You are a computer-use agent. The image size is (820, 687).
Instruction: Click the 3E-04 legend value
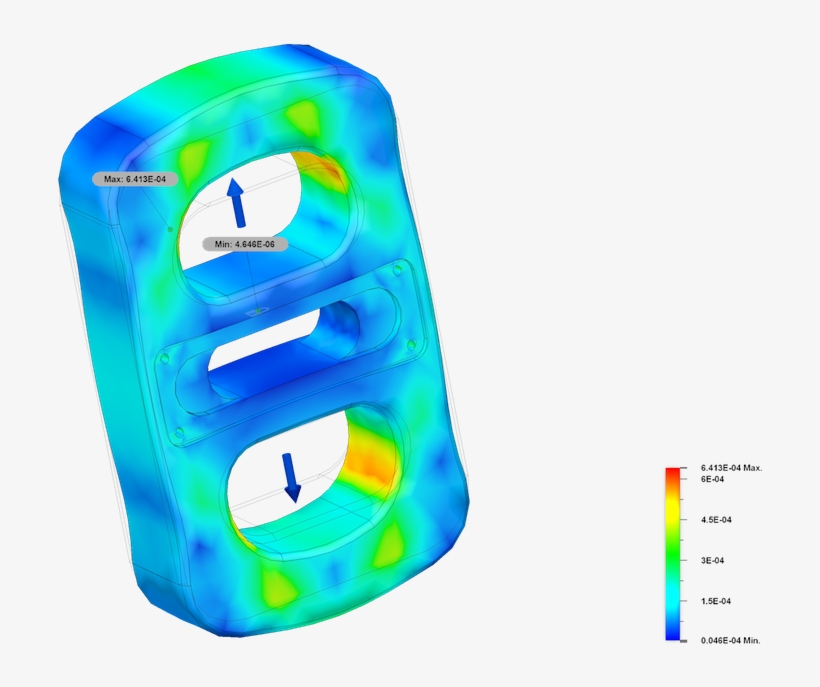click(715, 560)
